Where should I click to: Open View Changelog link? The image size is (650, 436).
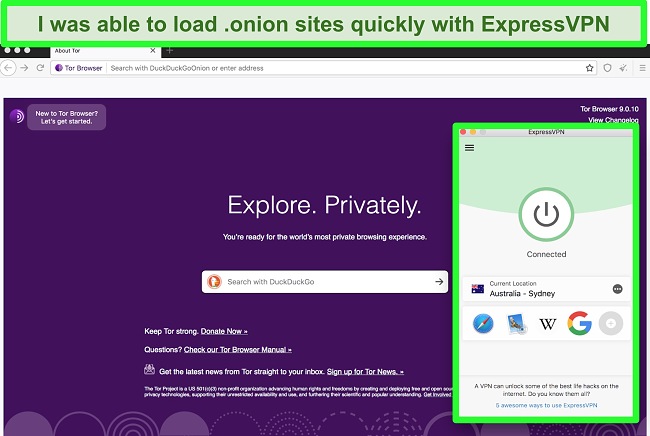point(613,120)
